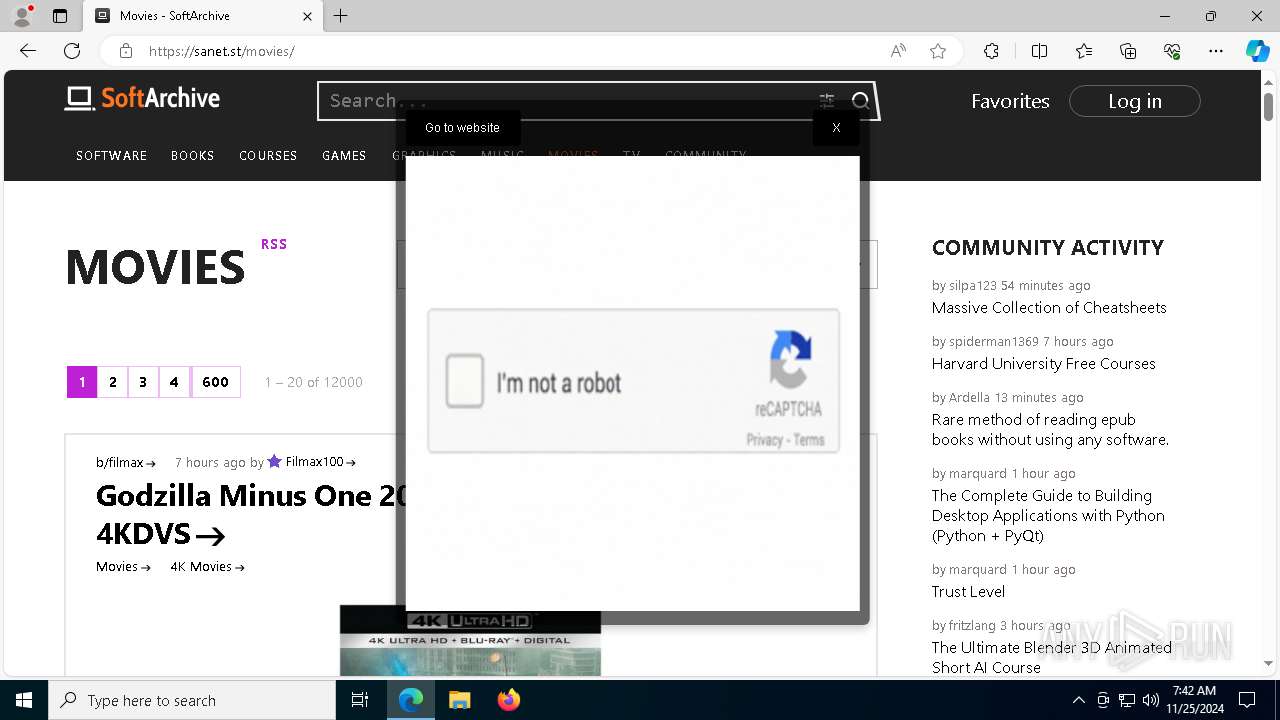Open the b/filmax blog link

pos(126,462)
